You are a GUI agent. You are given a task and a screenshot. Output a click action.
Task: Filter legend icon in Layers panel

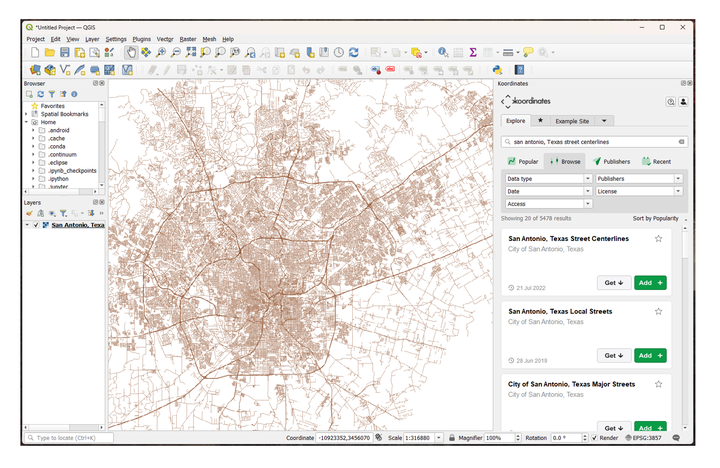(x=63, y=213)
